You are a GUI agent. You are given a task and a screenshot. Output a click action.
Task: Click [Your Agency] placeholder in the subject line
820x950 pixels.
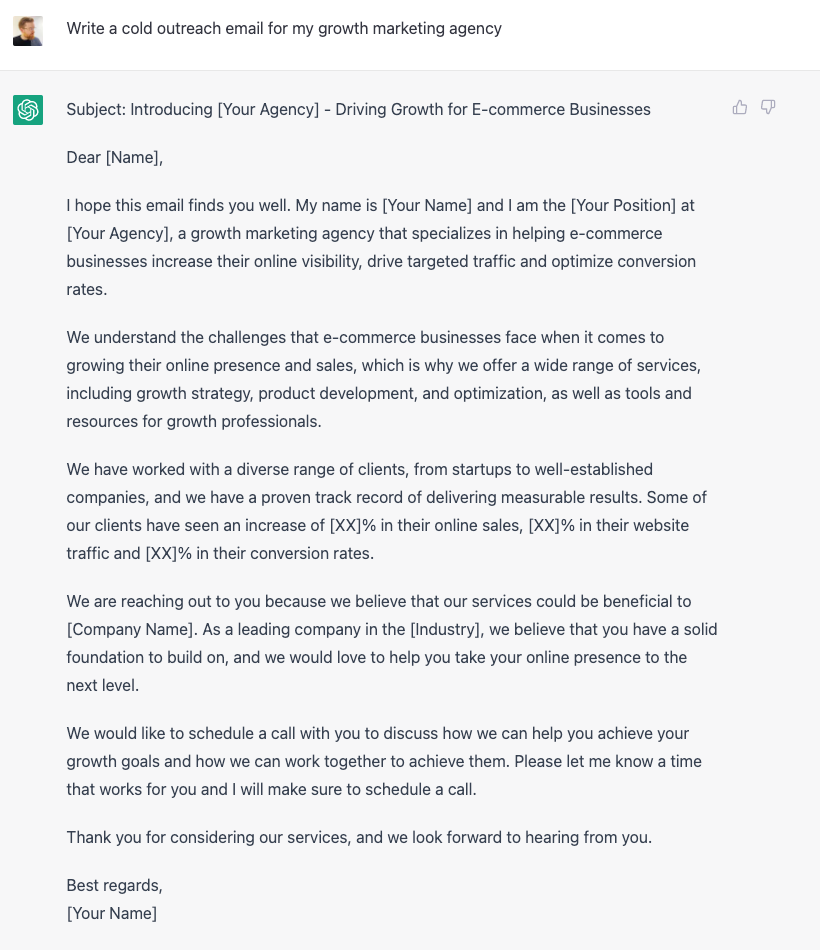pos(264,109)
